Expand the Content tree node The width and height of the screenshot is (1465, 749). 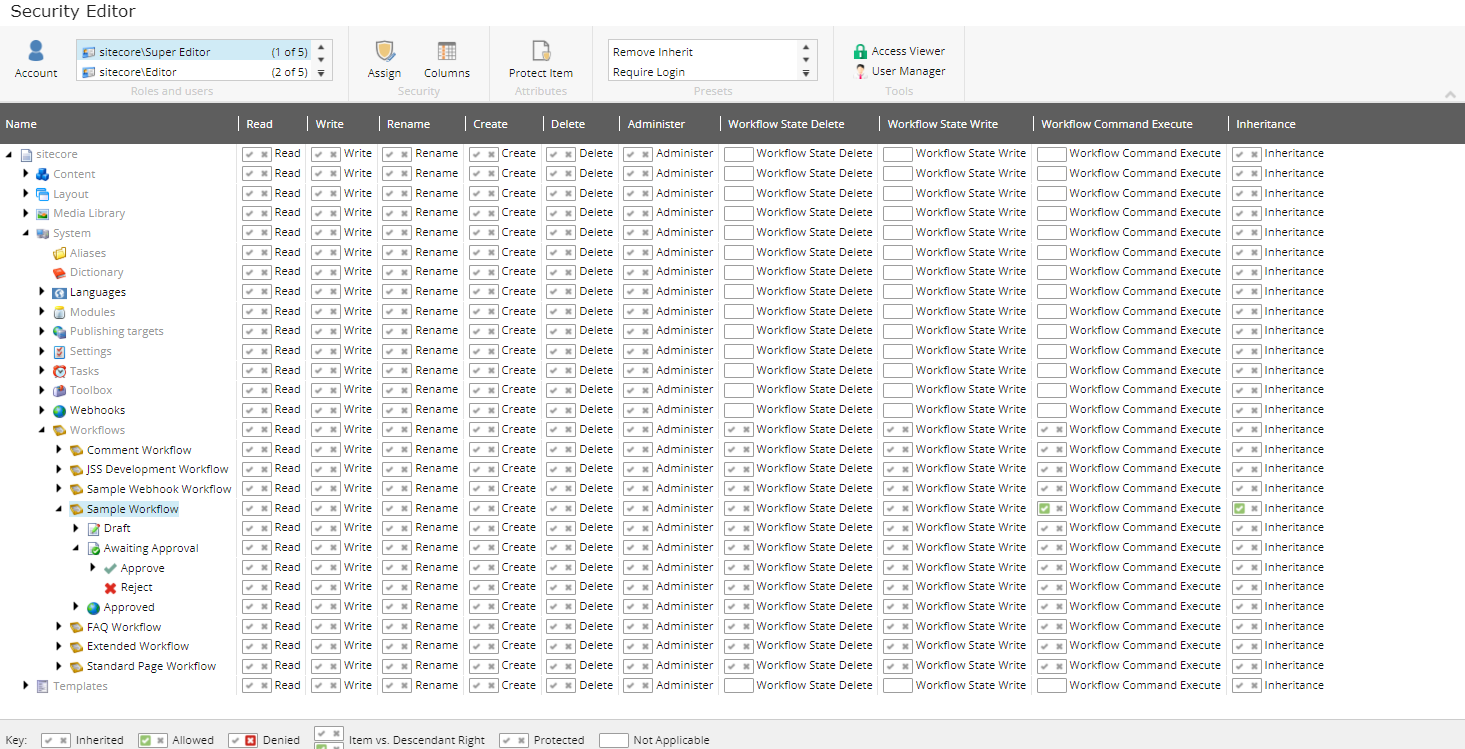click(26, 174)
